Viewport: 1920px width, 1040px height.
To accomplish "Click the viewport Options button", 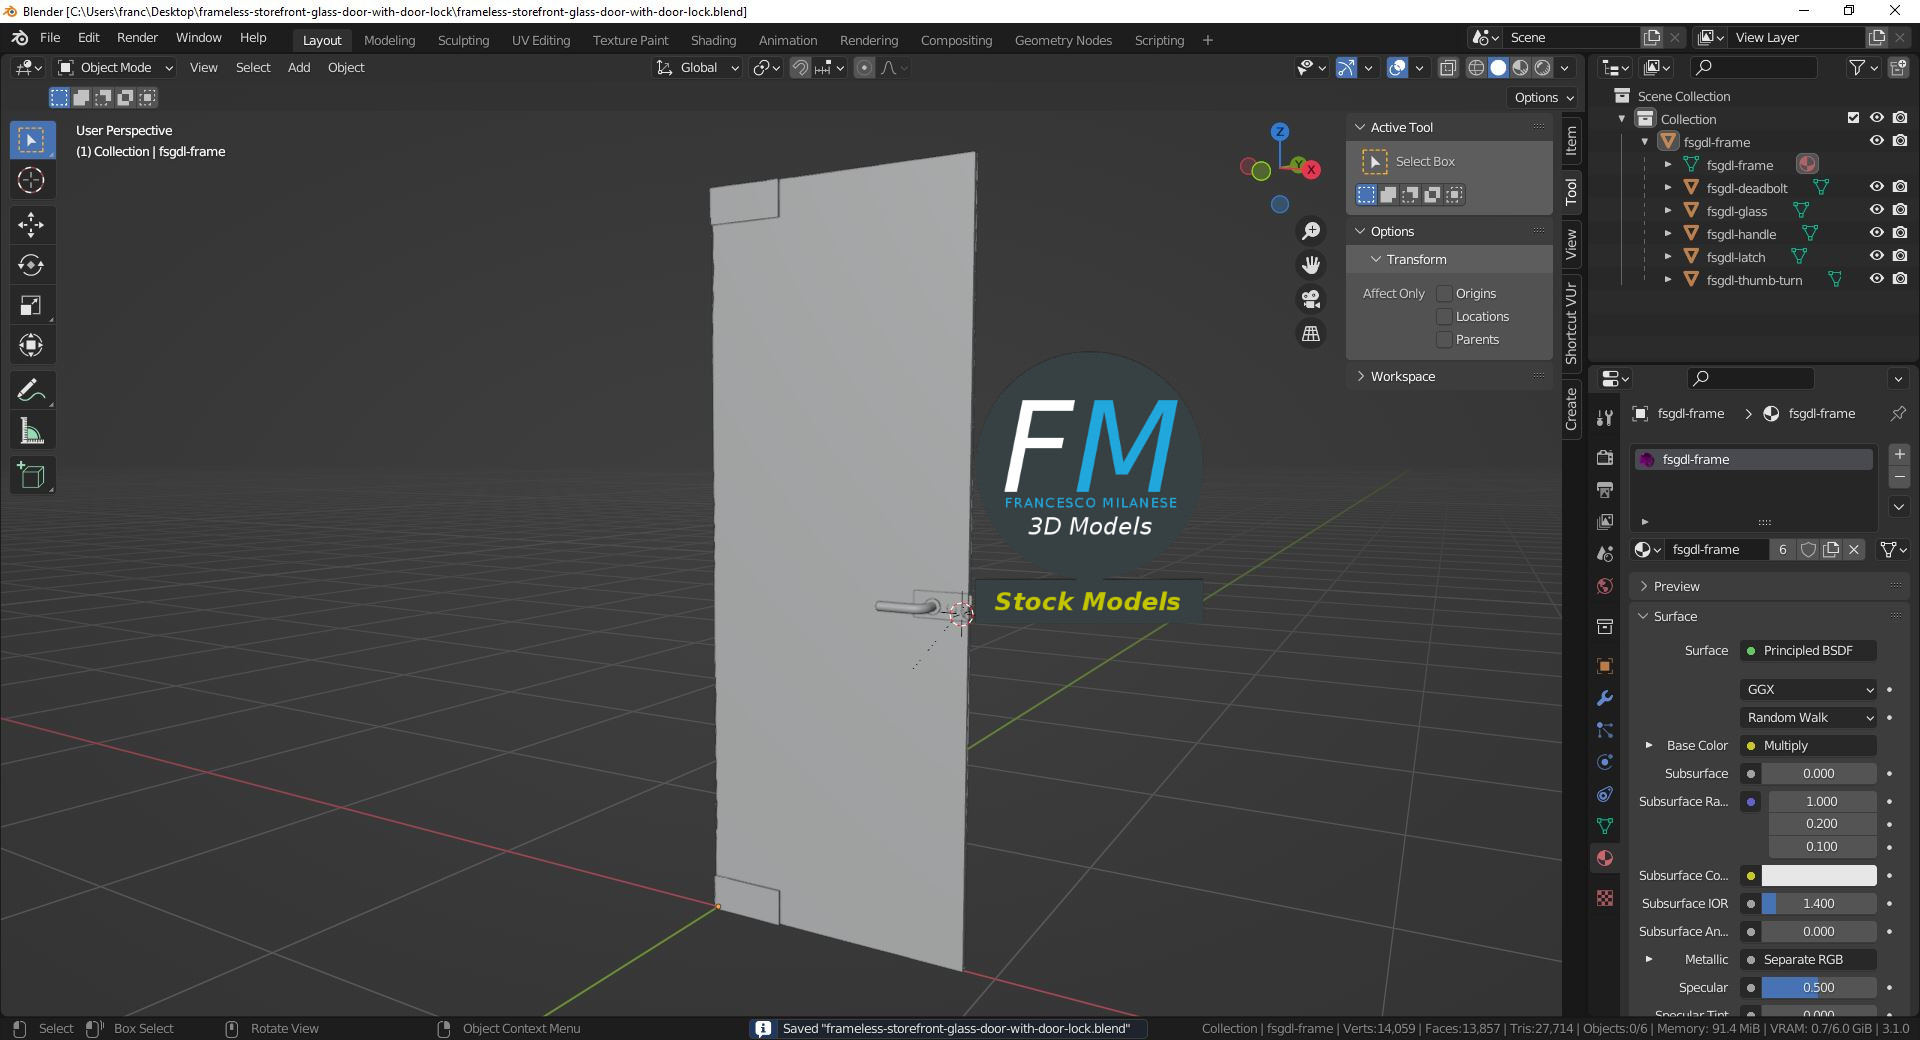I will tap(1543, 97).
